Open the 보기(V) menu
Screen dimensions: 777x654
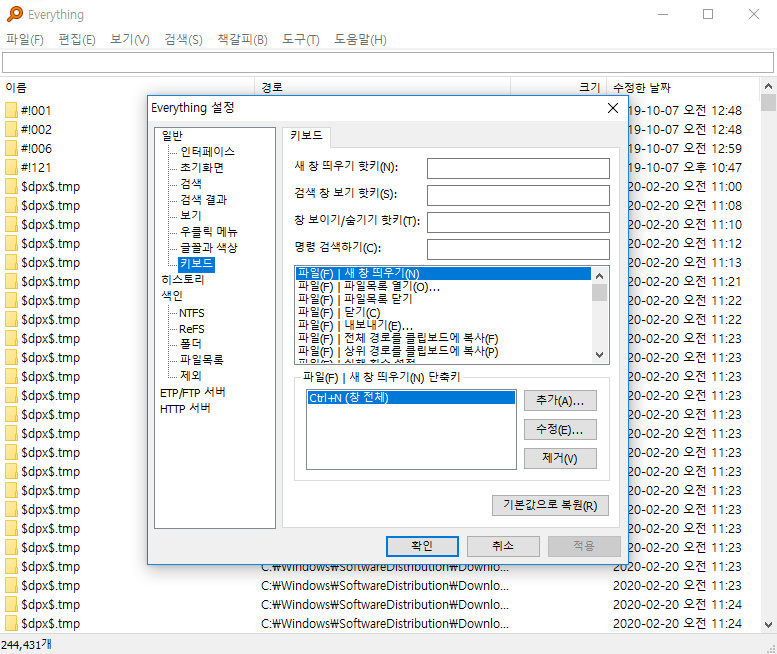point(130,40)
